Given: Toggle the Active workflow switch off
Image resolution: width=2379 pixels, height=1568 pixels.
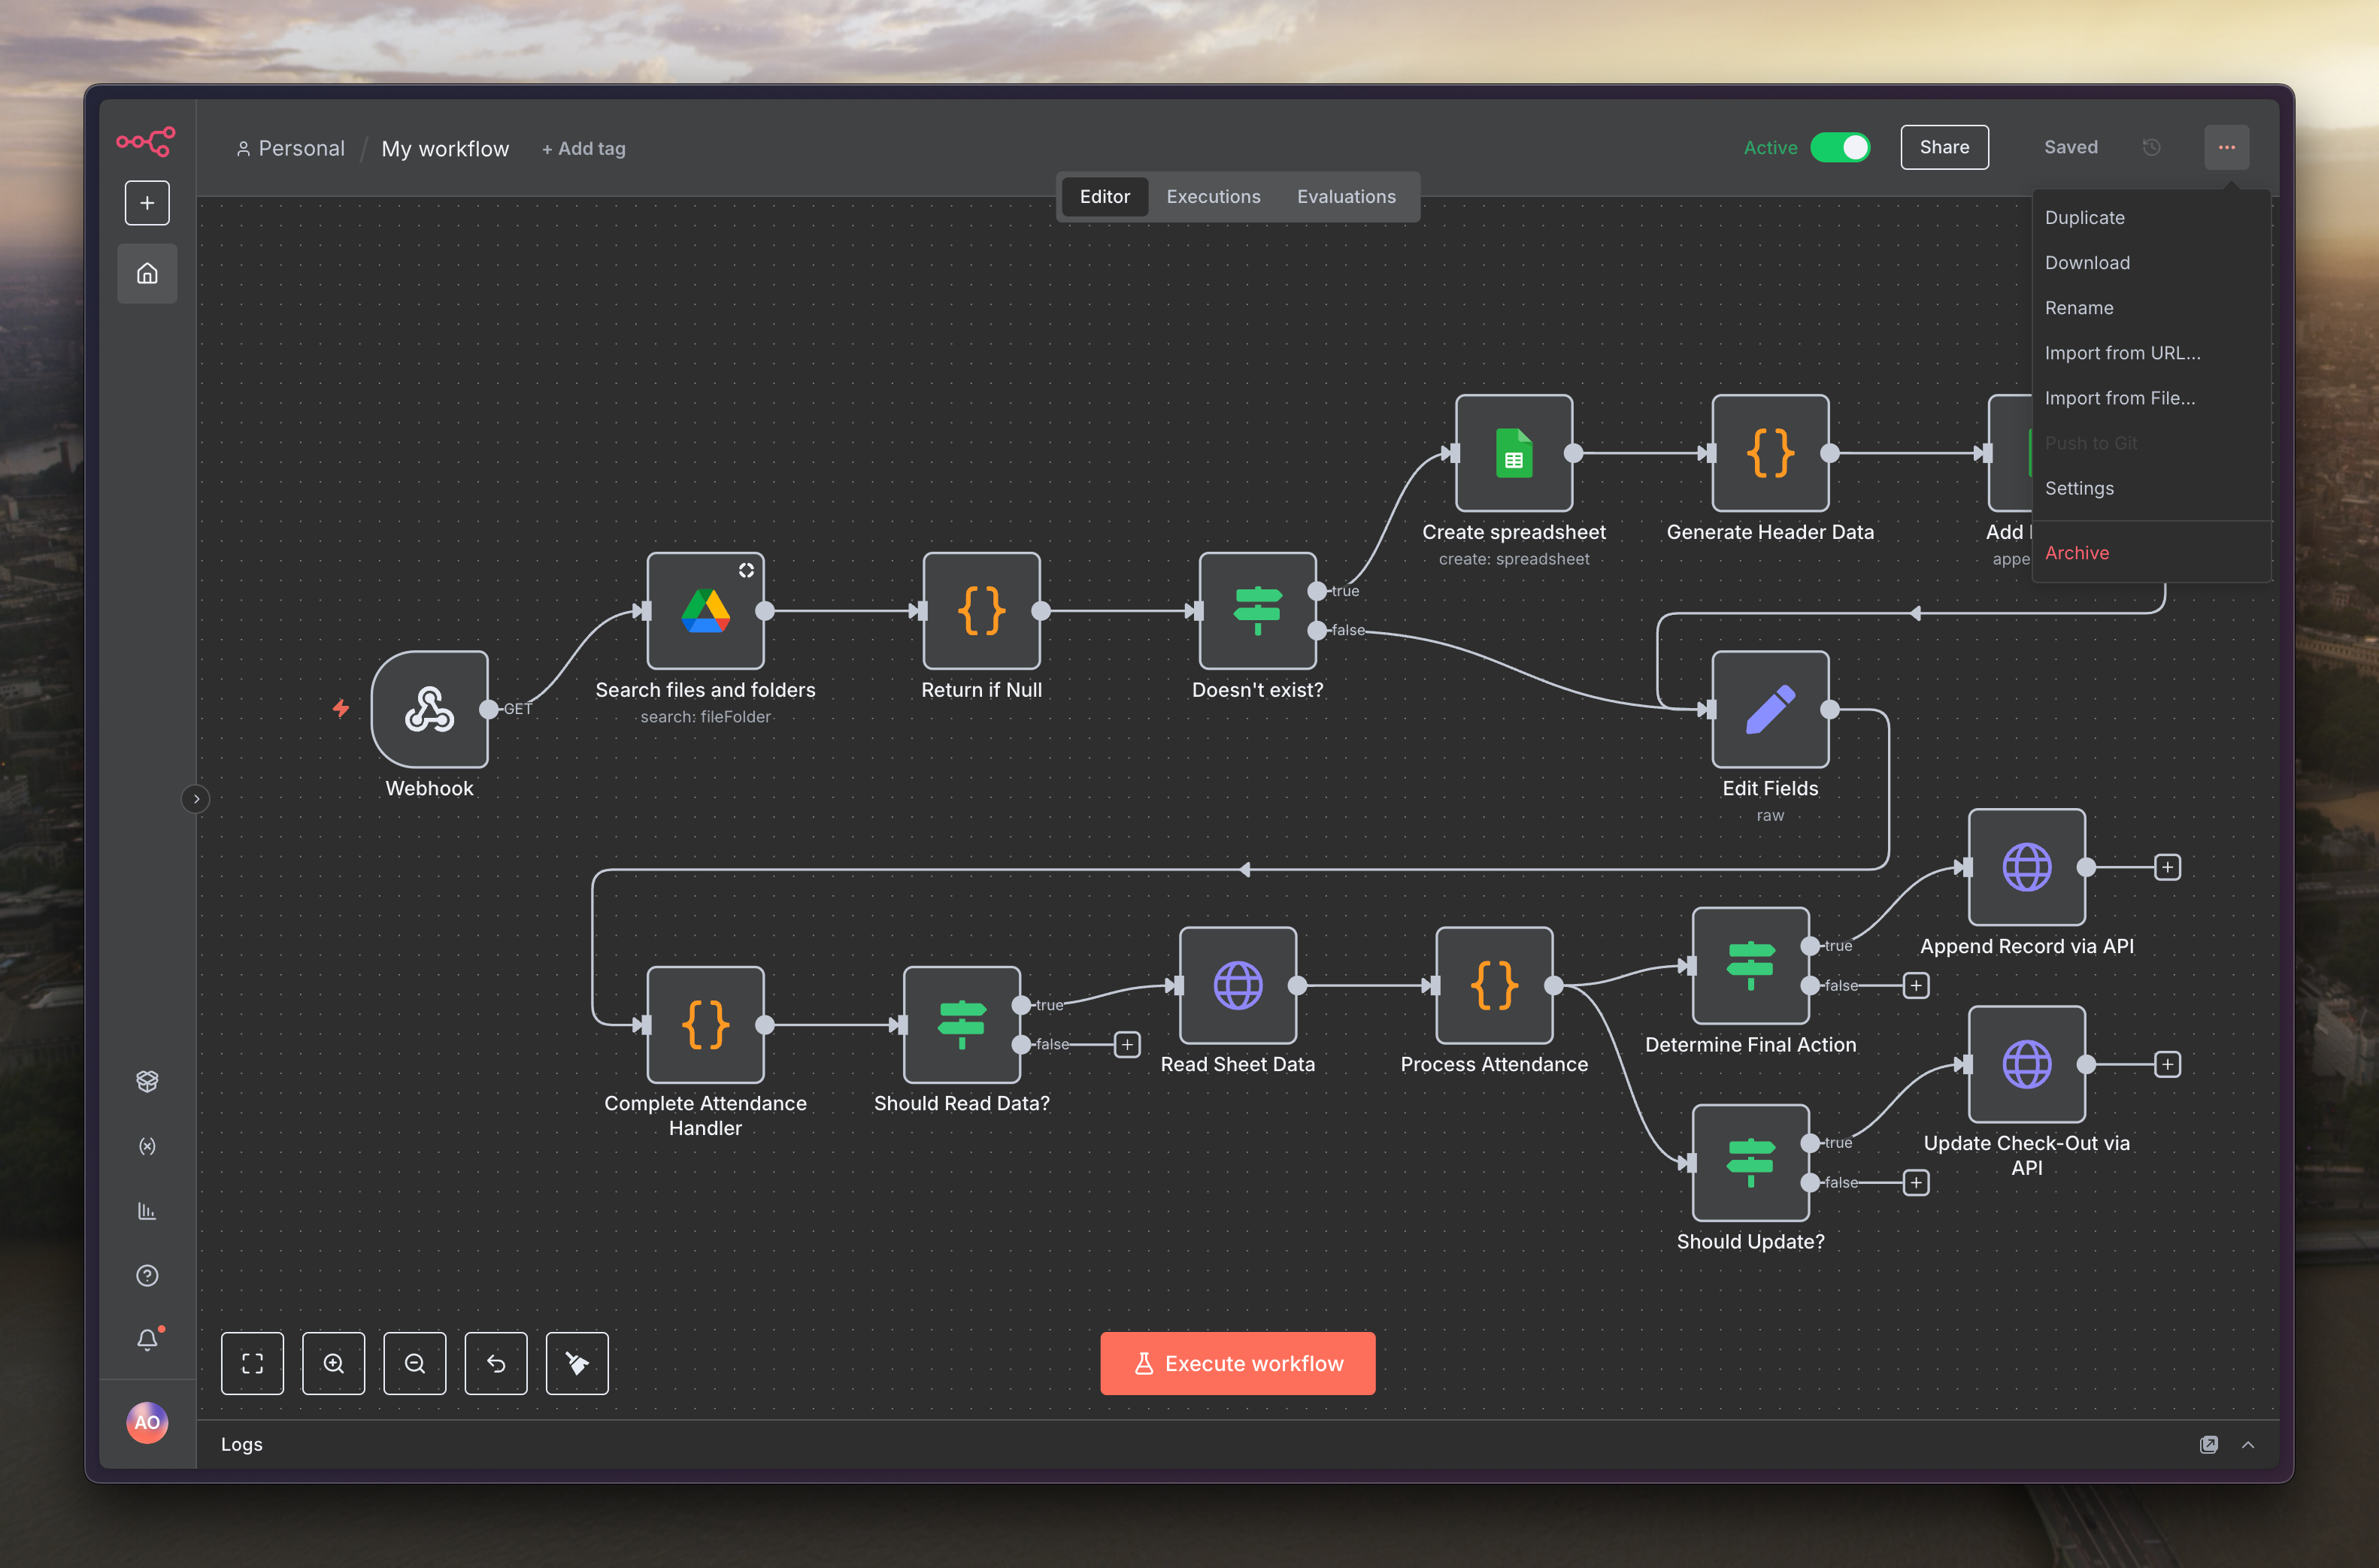Looking at the screenshot, I should tap(1840, 147).
